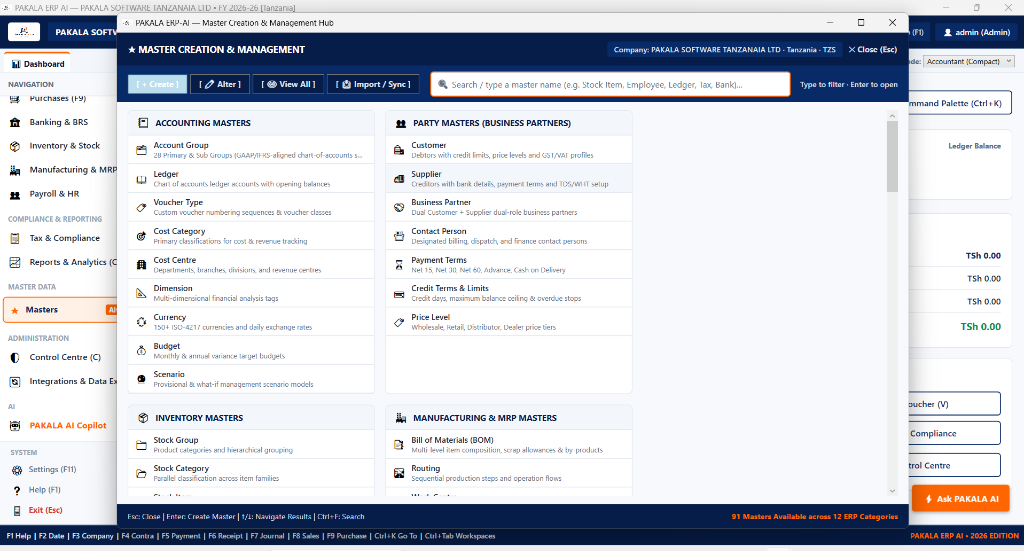
Task: Click the user avatar icon beside admin
Action: click(x=948, y=32)
